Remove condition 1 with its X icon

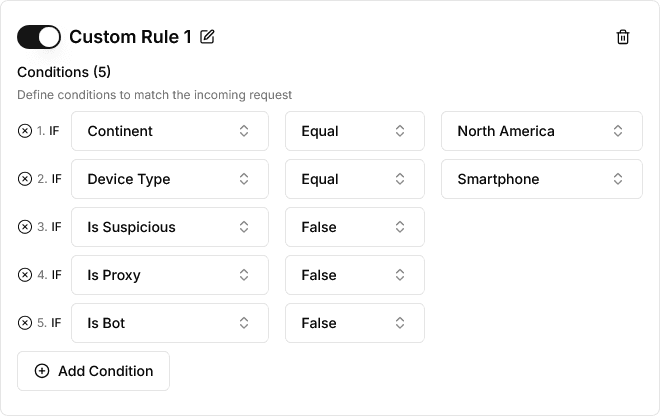point(25,131)
